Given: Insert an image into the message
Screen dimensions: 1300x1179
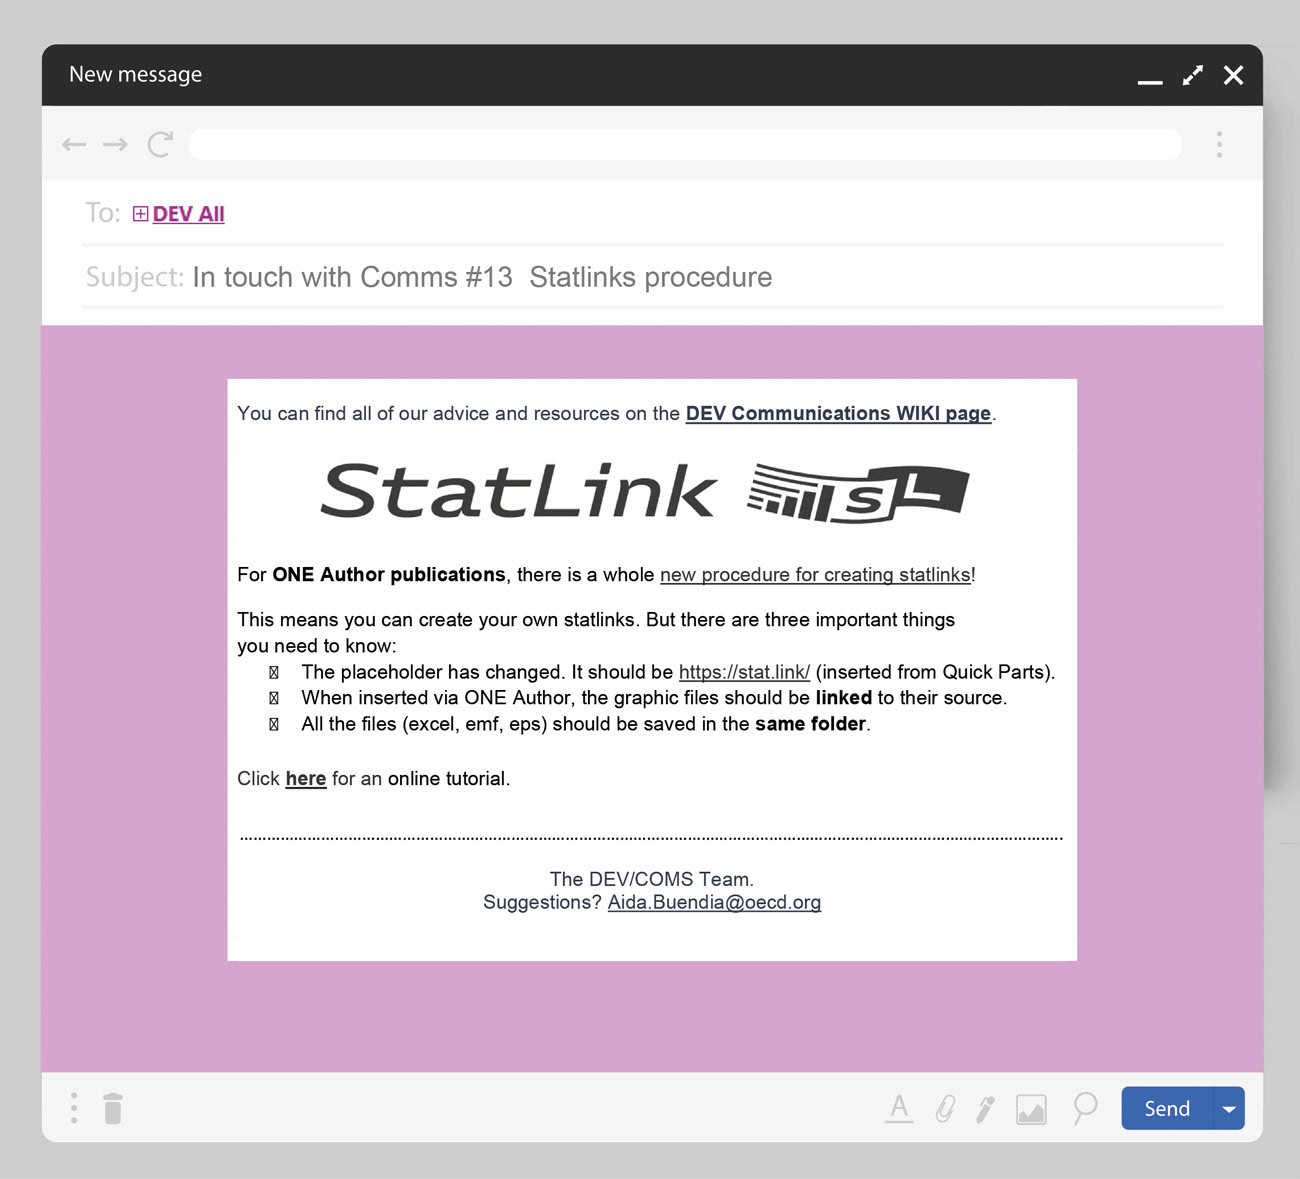Looking at the screenshot, I should point(1031,1108).
